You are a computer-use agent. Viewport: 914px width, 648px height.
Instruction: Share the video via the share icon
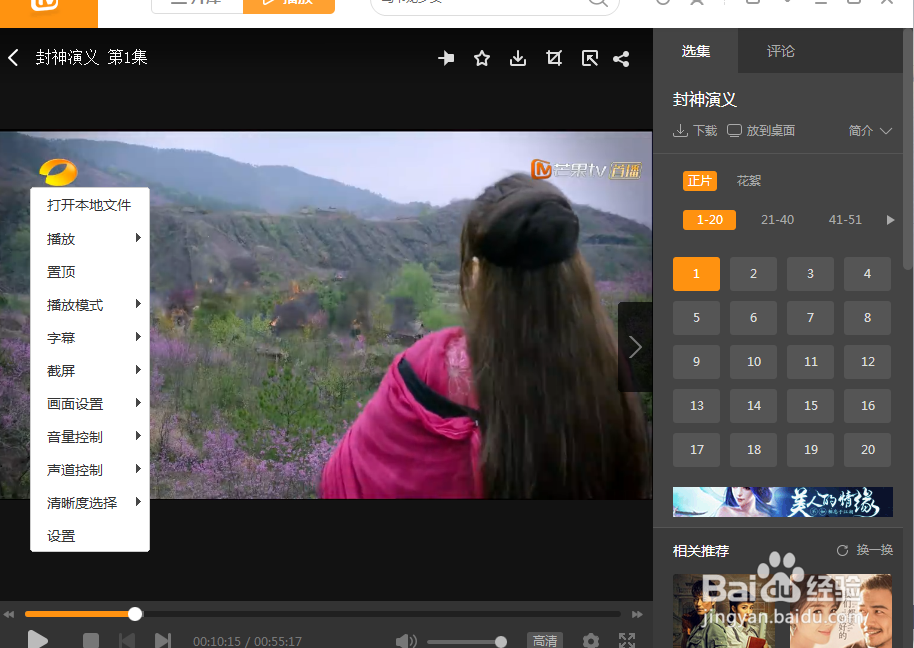click(621, 58)
